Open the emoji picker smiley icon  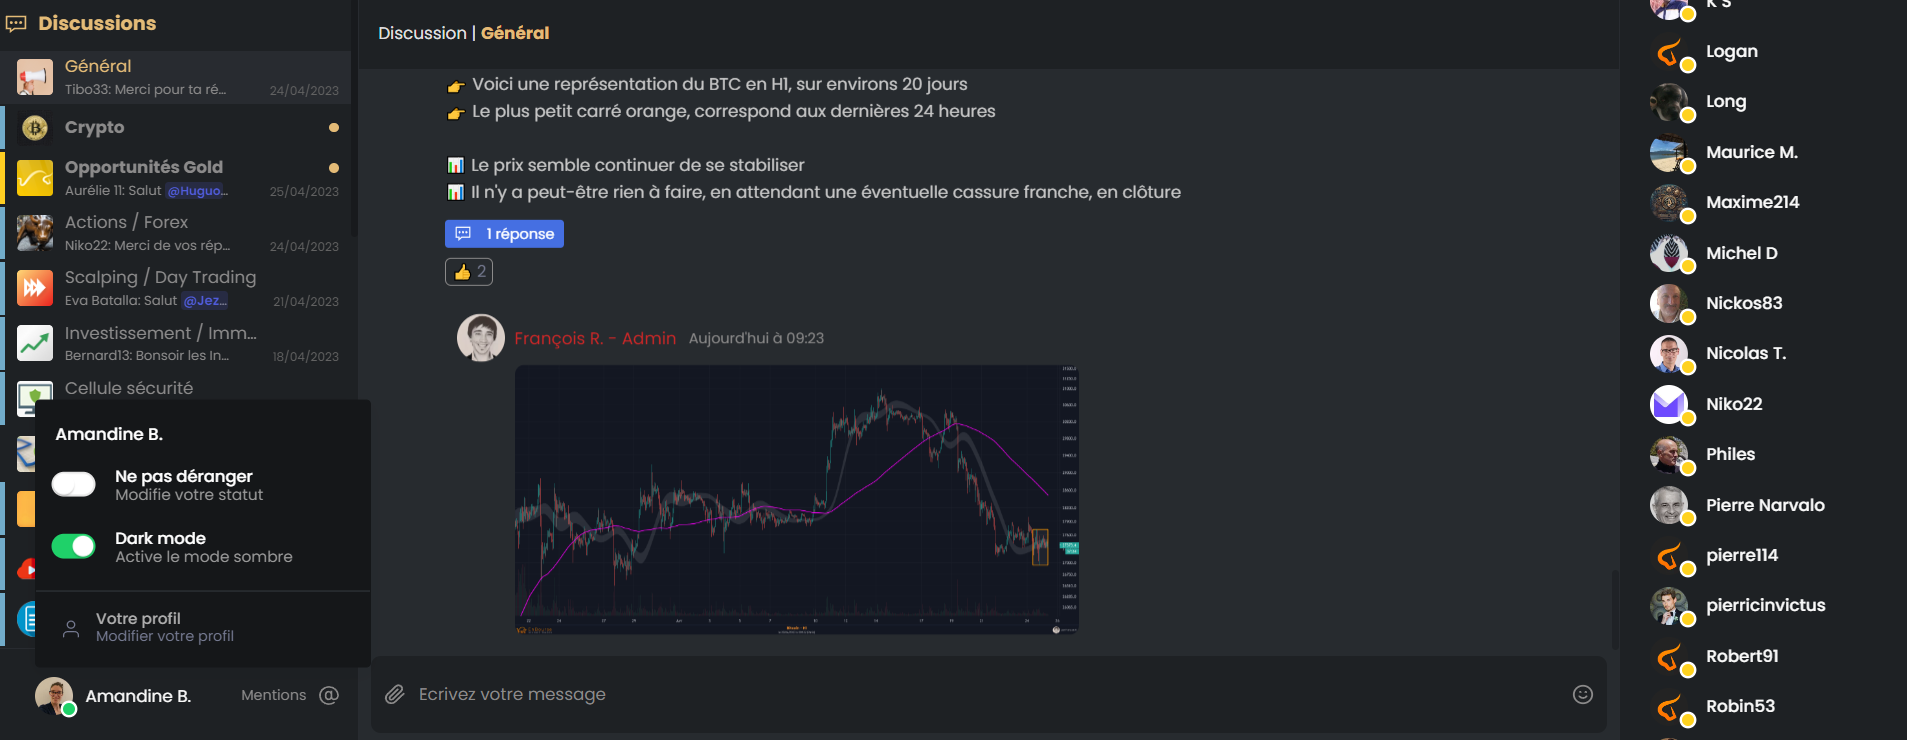point(1582,694)
